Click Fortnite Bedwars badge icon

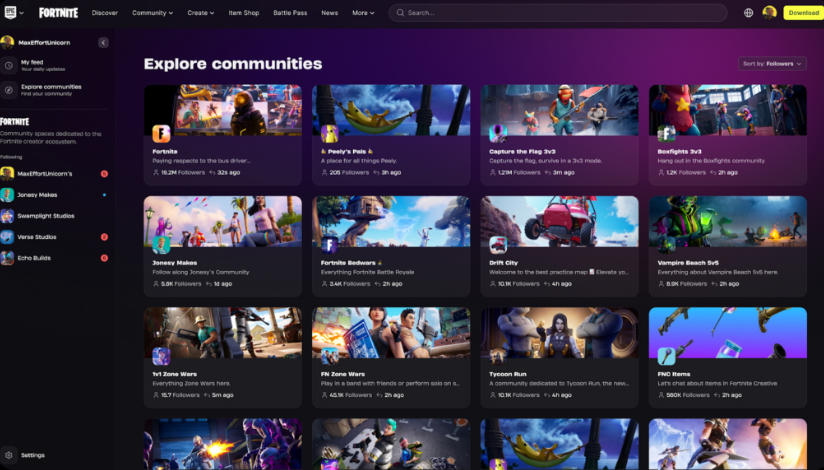click(329, 245)
